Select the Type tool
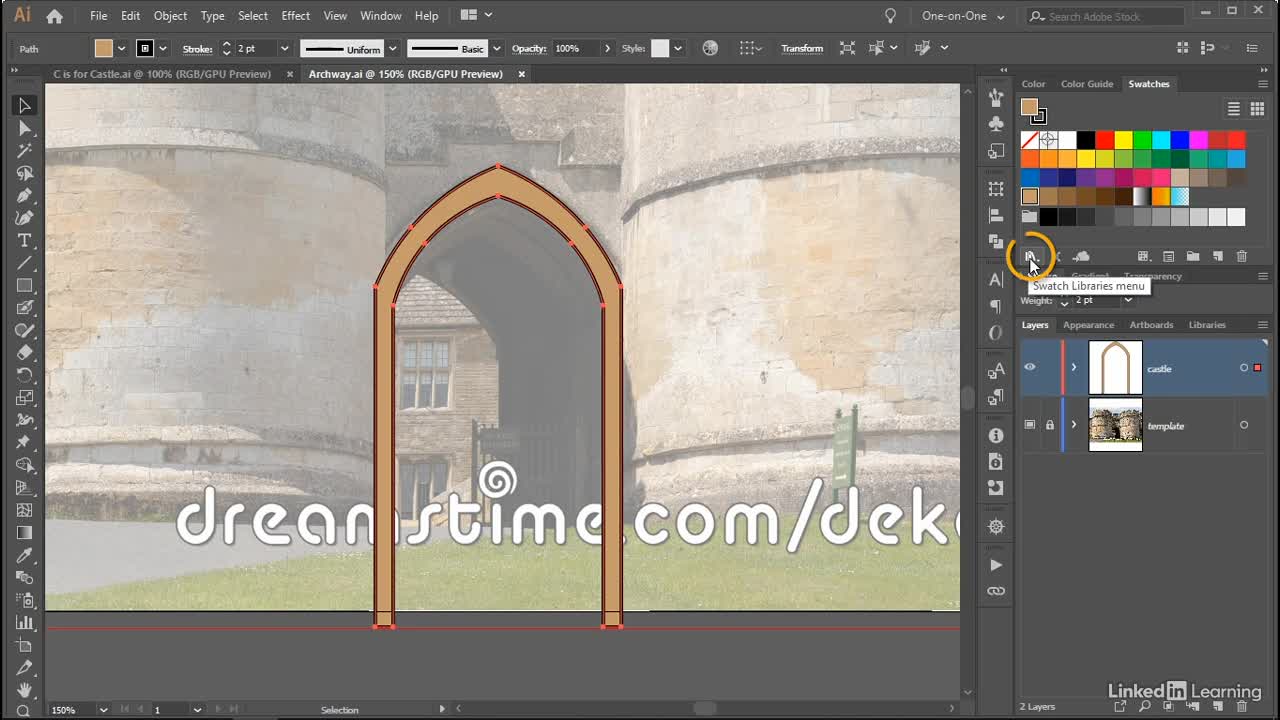Image resolution: width=1280 pixels, height=720 pixels. coord(25,241)
